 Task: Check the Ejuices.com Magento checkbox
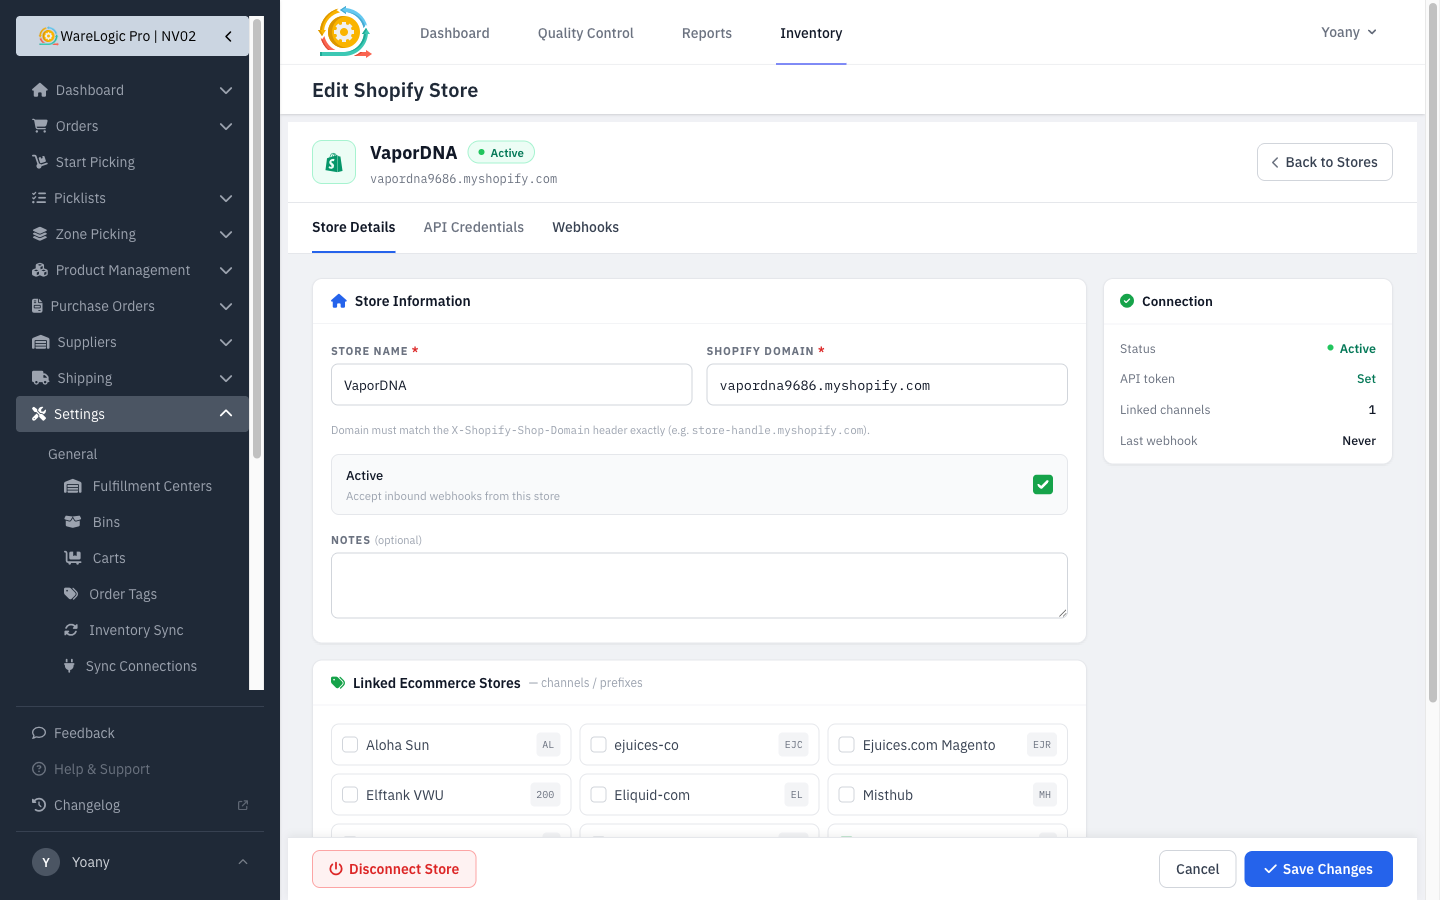point(847,745)
